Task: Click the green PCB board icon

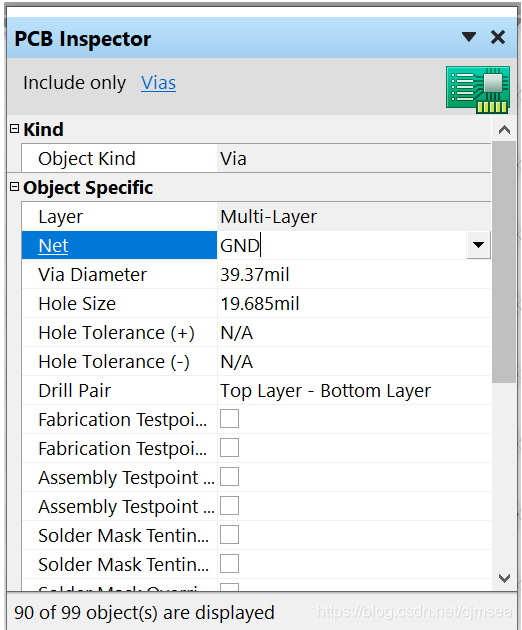Action: (x=478, y=90)
